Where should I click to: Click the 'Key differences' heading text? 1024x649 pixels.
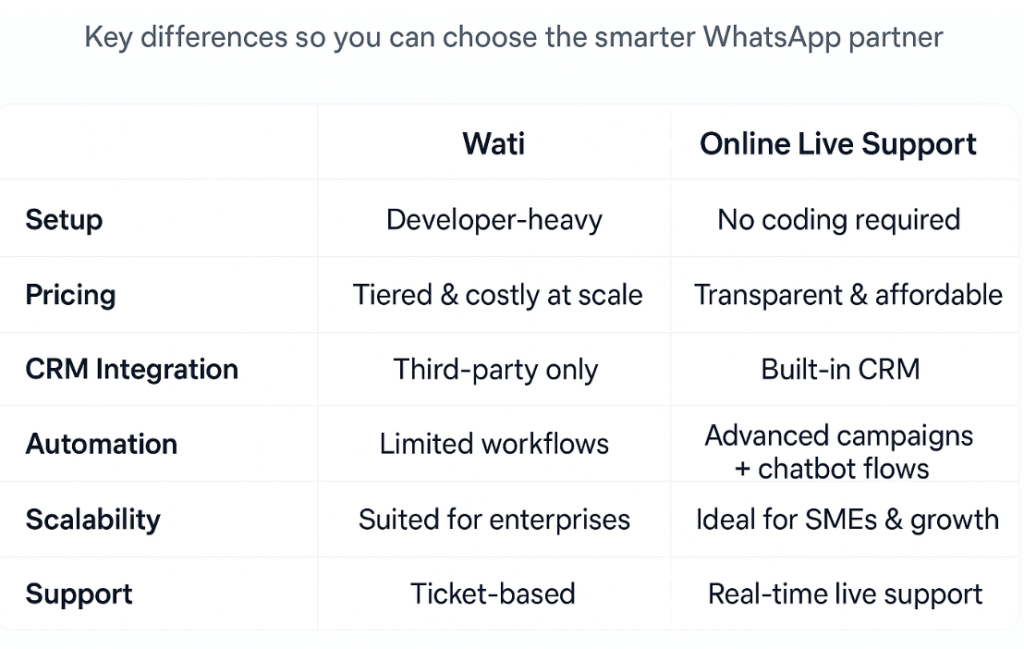pyautogui.click(x=513, y=39)
